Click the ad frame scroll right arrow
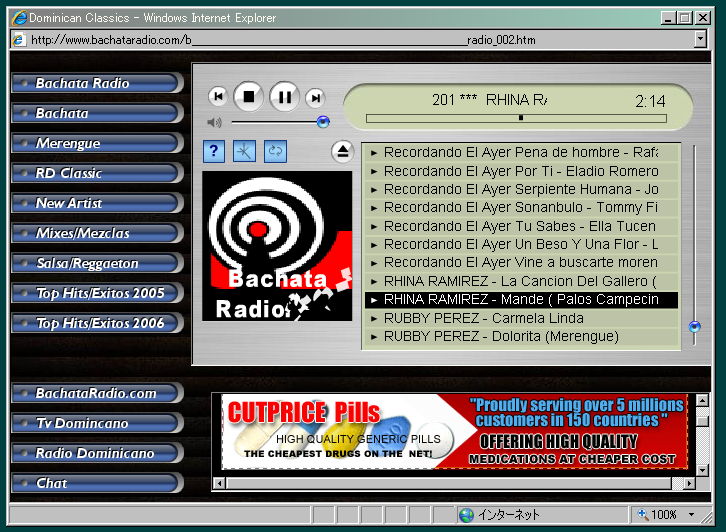 coord(690,484)
